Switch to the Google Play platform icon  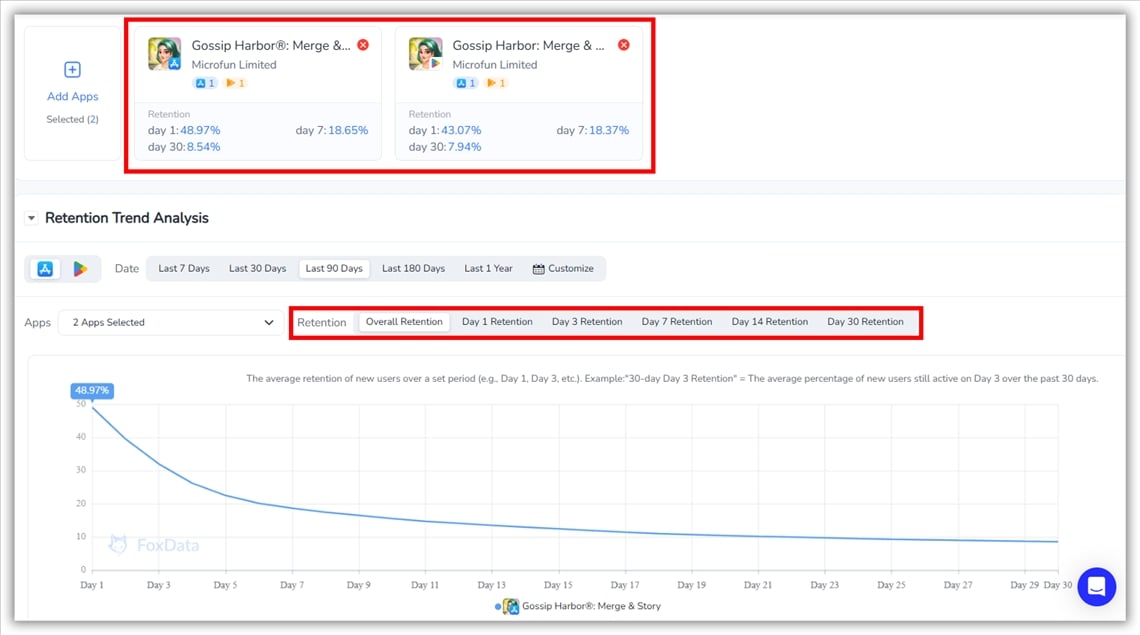click(80, 269)
